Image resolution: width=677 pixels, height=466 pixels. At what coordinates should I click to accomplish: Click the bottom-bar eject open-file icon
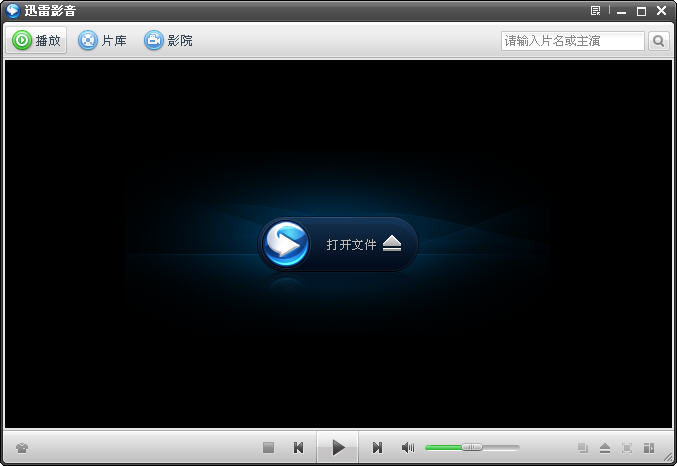pyautogui.click(x=605, y=448)
